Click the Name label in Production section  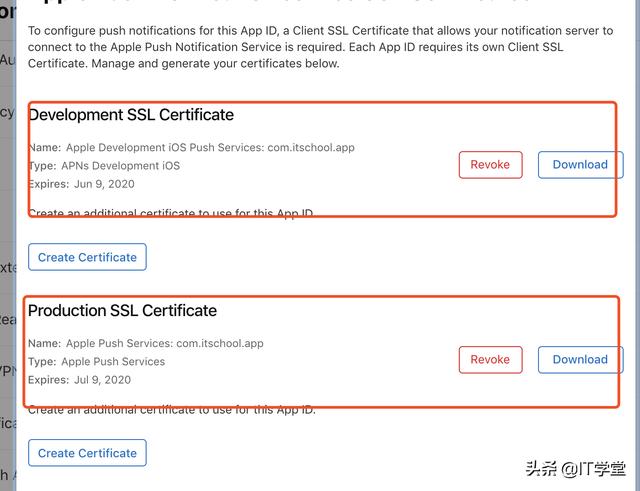point(44,343)
